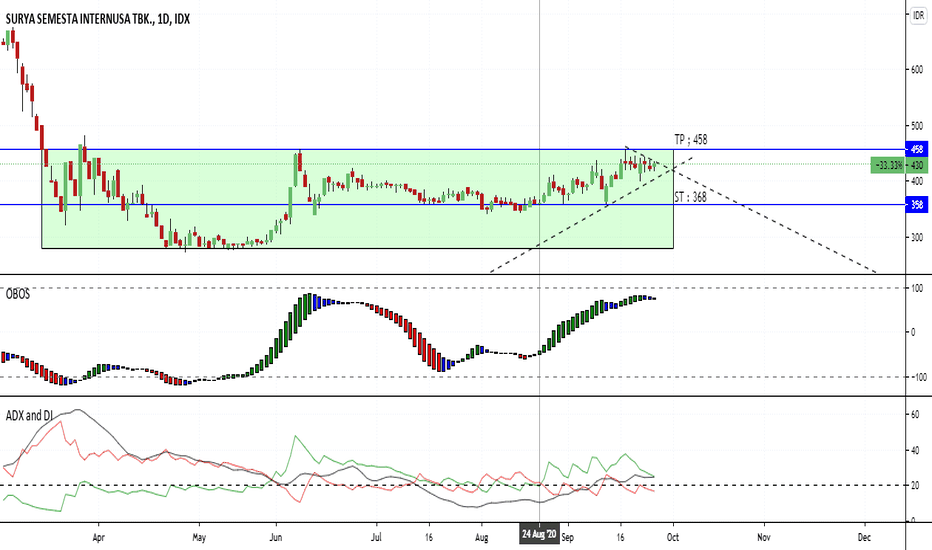
Task: Click the 60 value on ADX scale
Action: 915,414
